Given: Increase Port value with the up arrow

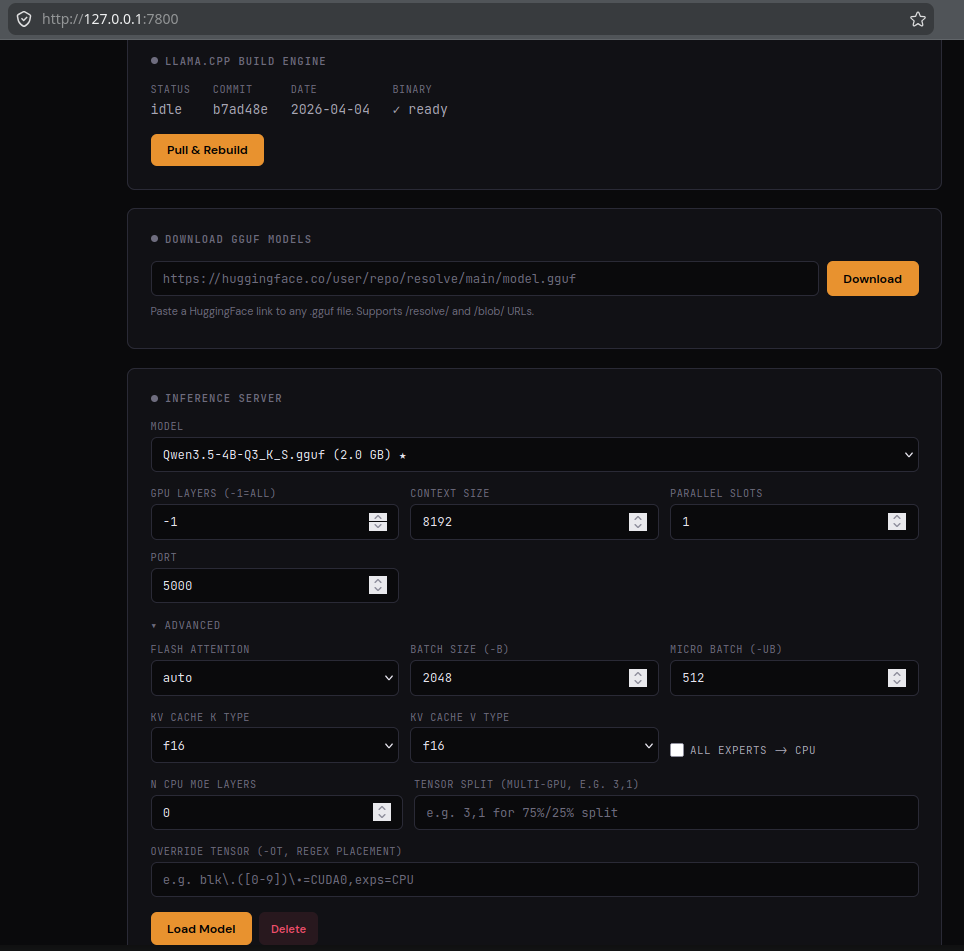Looking at the screenshot, I should (377, 581).
